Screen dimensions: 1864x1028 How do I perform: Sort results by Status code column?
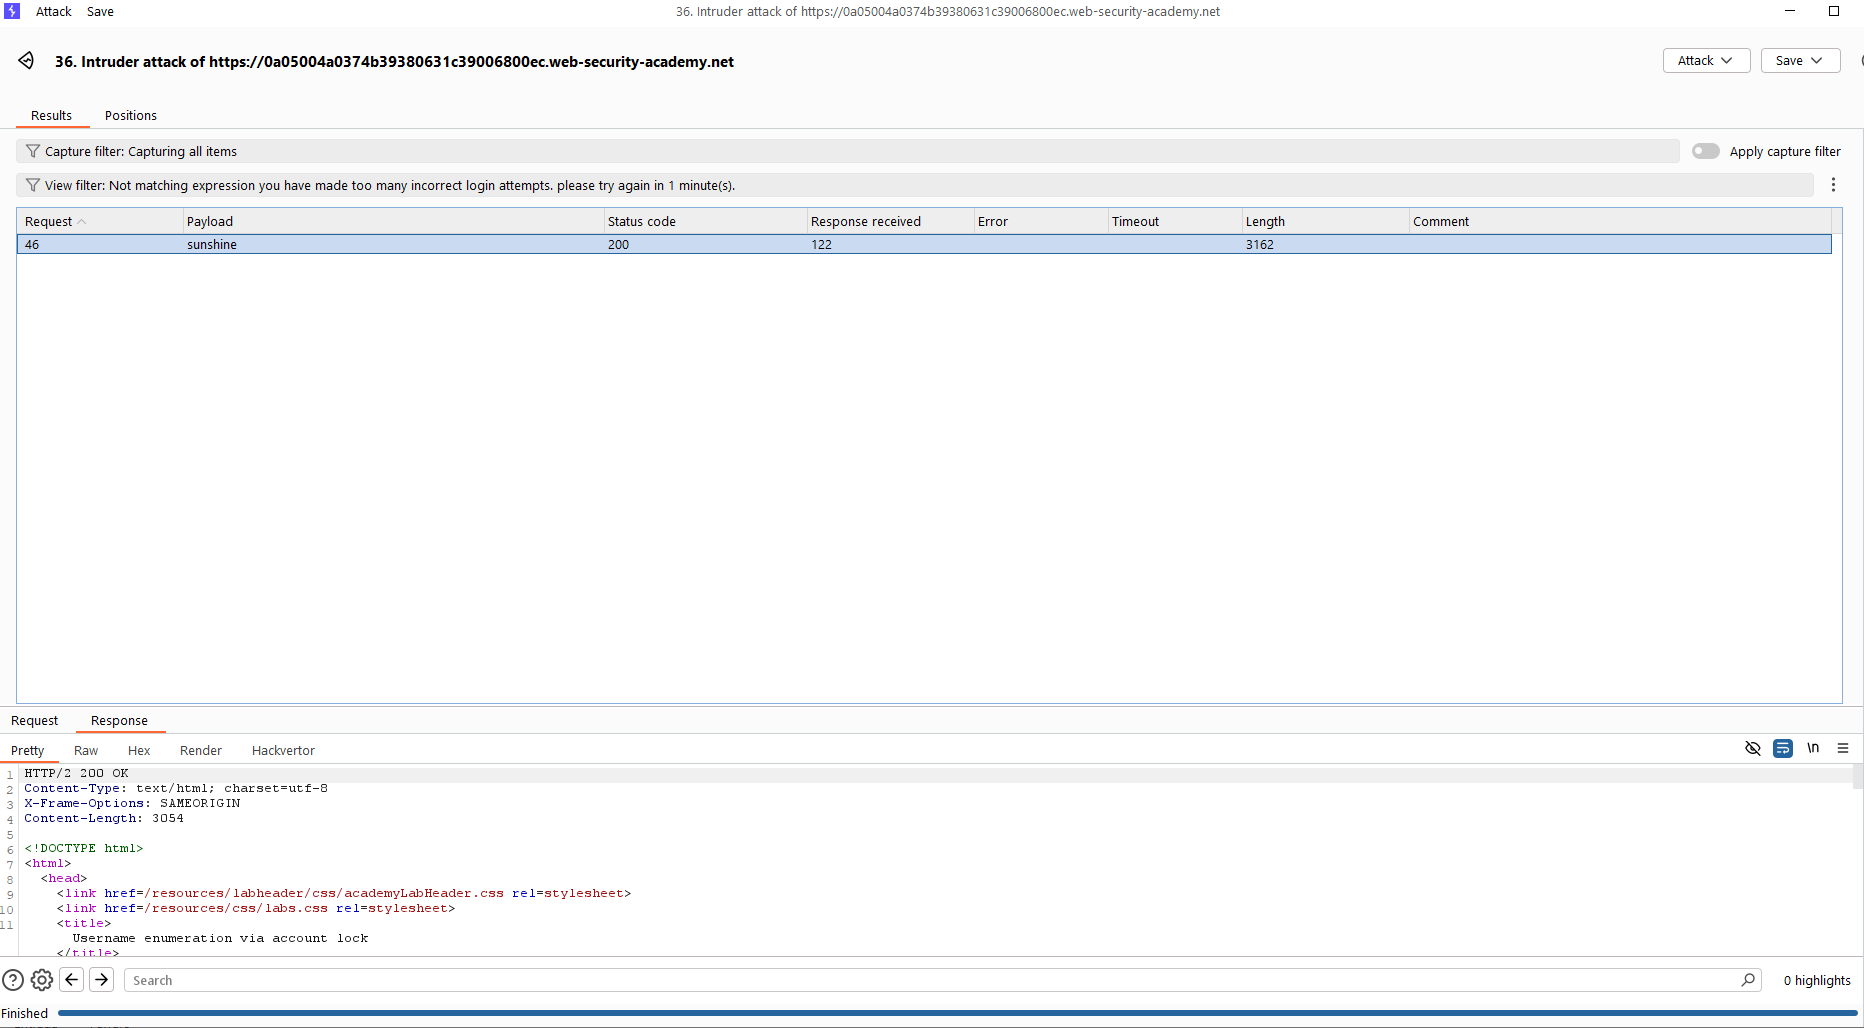[705, 221]
